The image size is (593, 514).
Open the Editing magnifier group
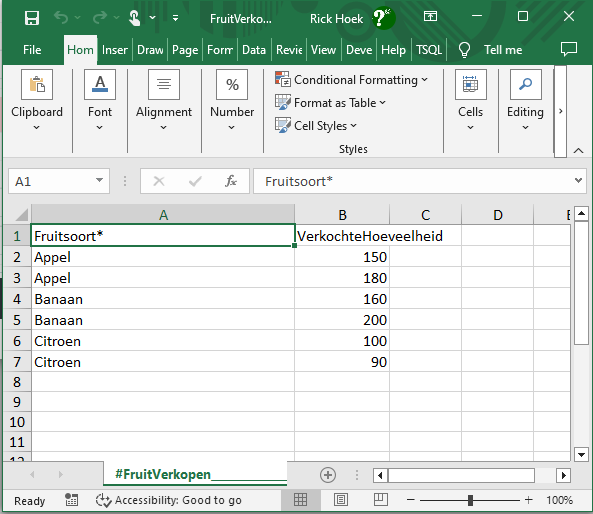tap(525, 84)
